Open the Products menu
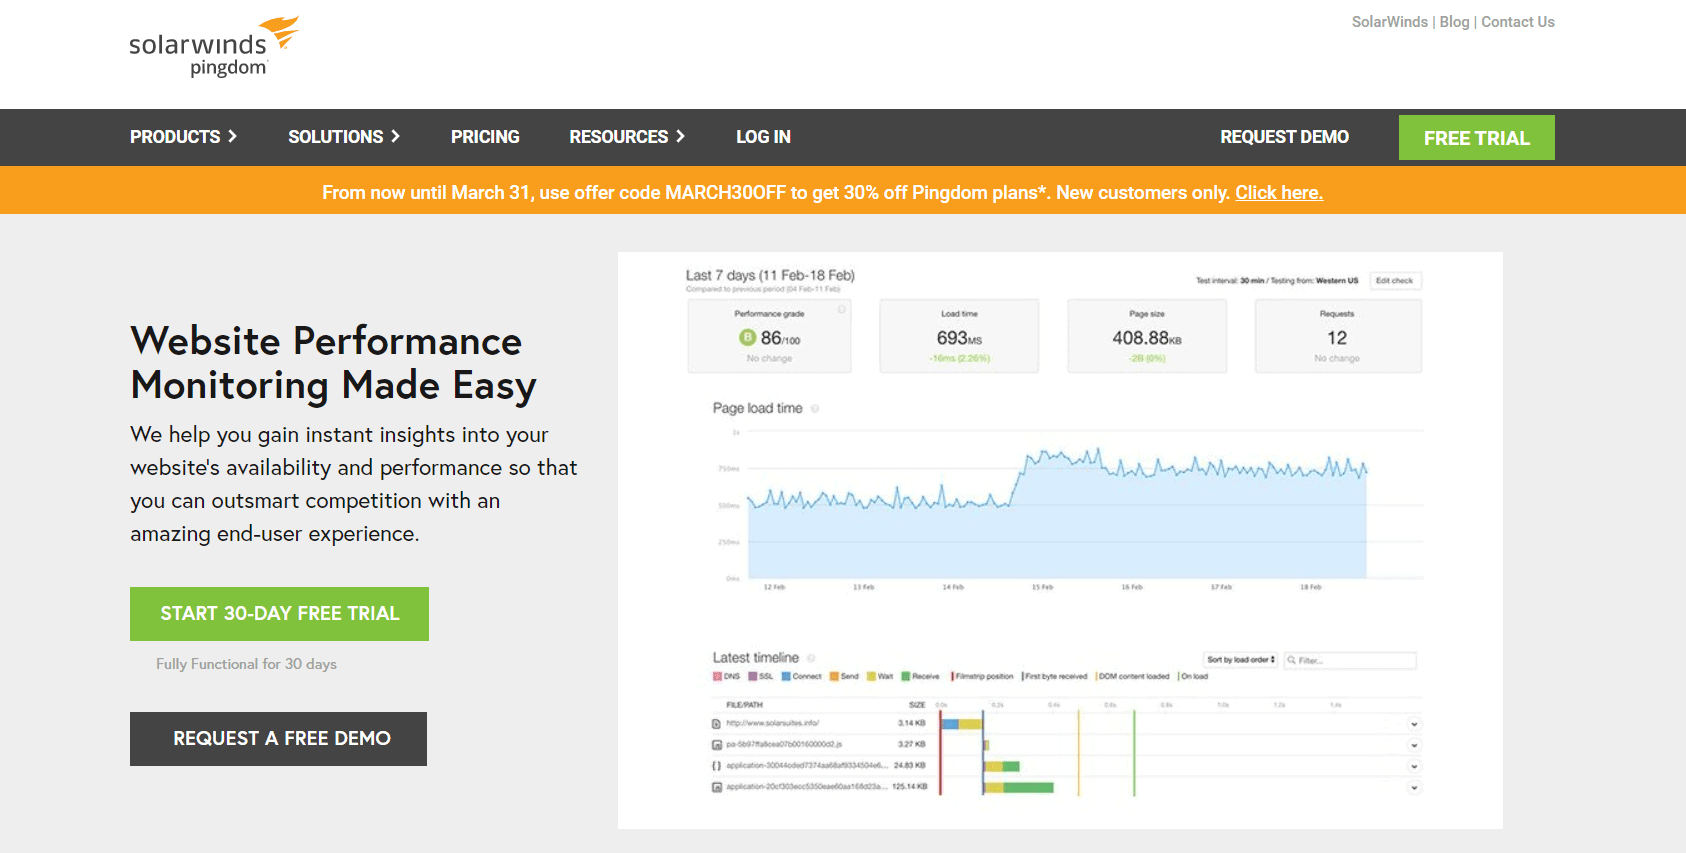Screen dimensions: 1686x853 (x=183, y=137)
